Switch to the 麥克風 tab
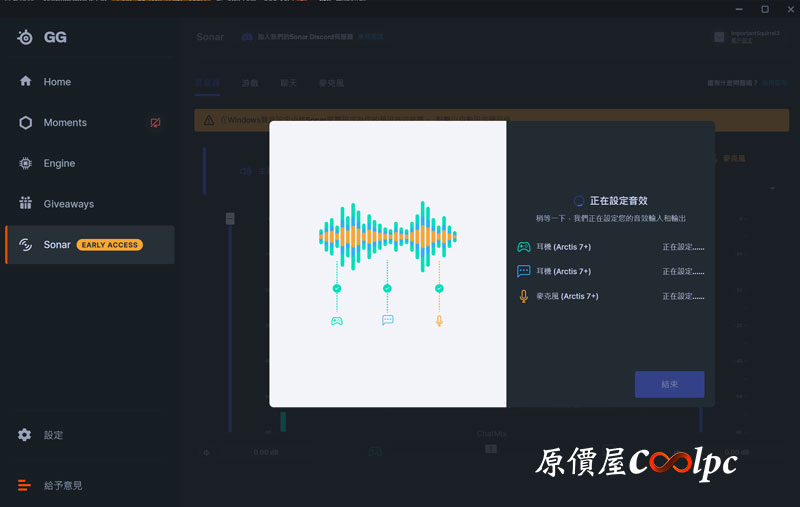The height and width of the screenshot is (507, 800). (331, 83)
